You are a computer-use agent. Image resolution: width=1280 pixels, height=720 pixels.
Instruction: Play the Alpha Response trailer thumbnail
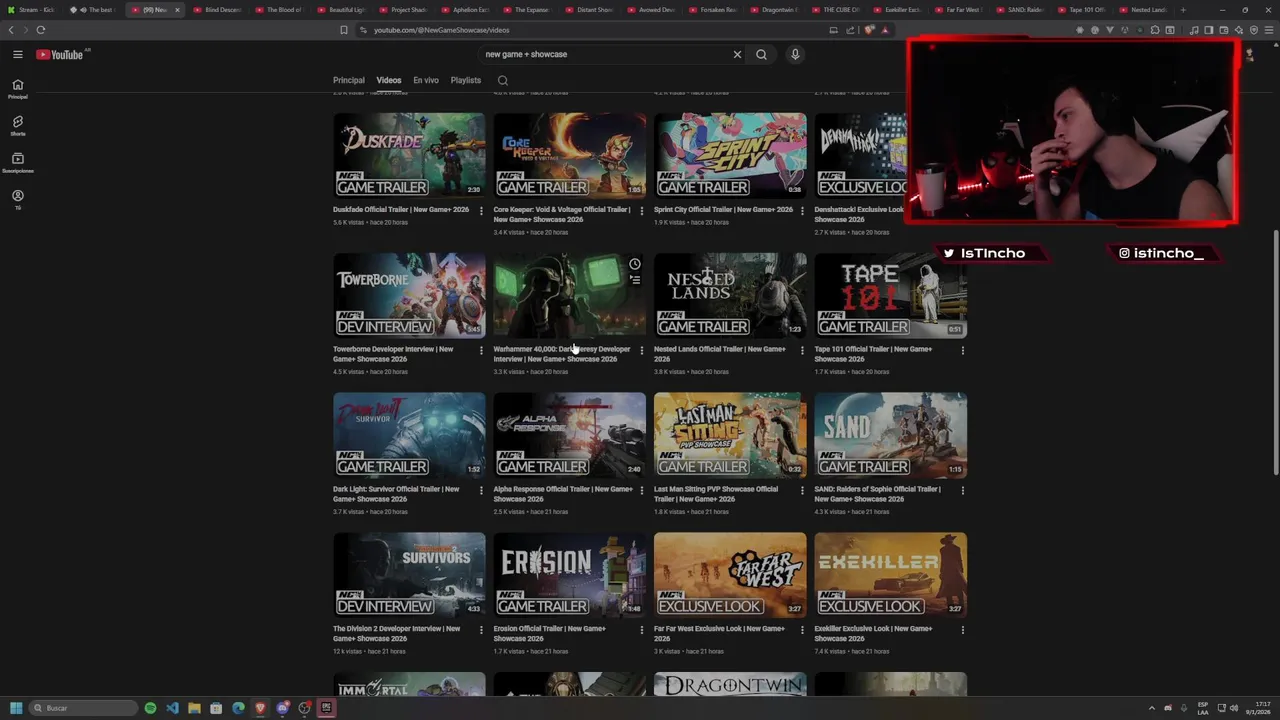570,435
